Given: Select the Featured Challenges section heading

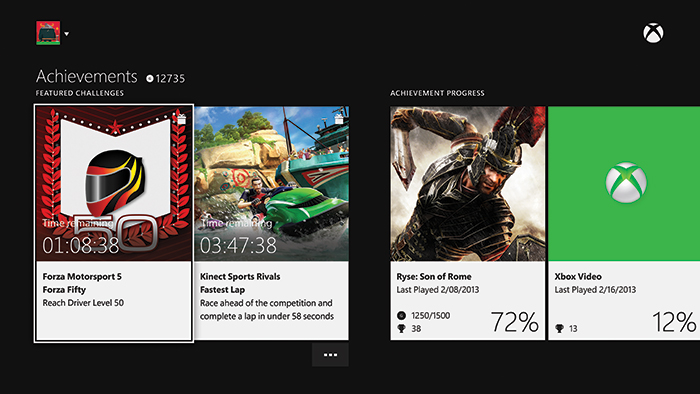Looking at the screenshot, I should pyautogui.click(x=80, y=93).
